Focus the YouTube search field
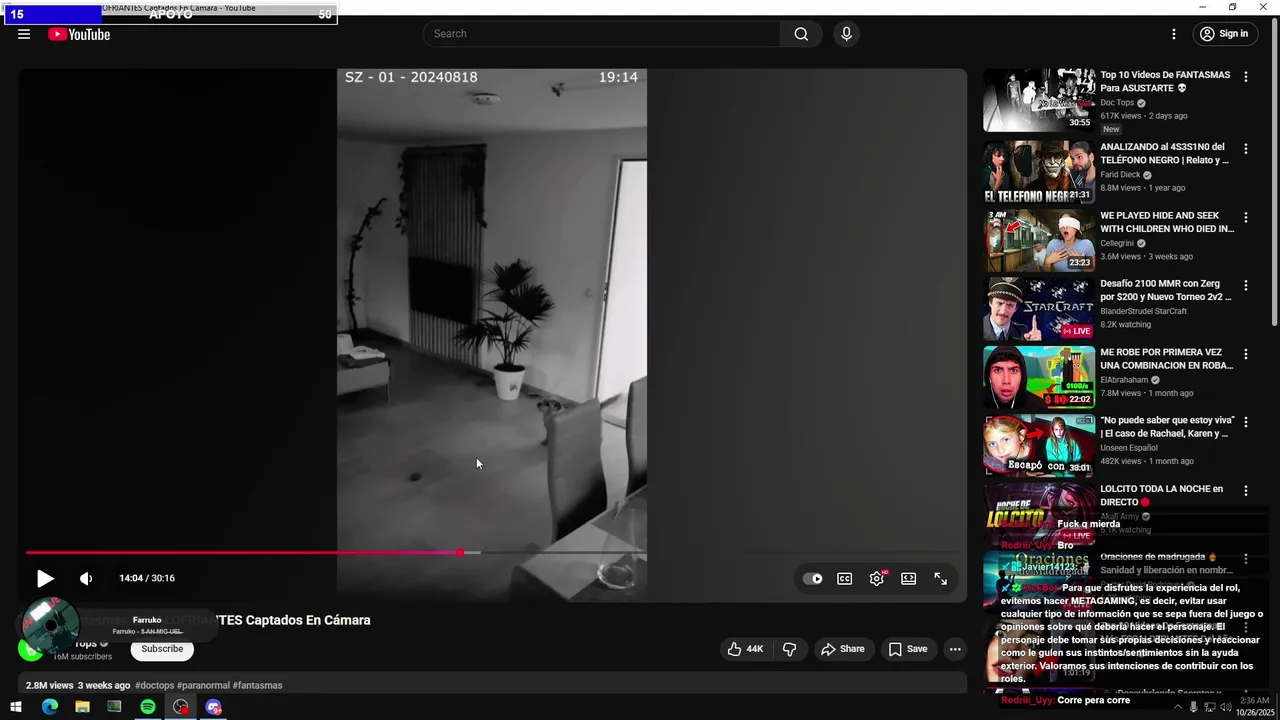Viewport: 1280px width, 720px height. (602, 34)
